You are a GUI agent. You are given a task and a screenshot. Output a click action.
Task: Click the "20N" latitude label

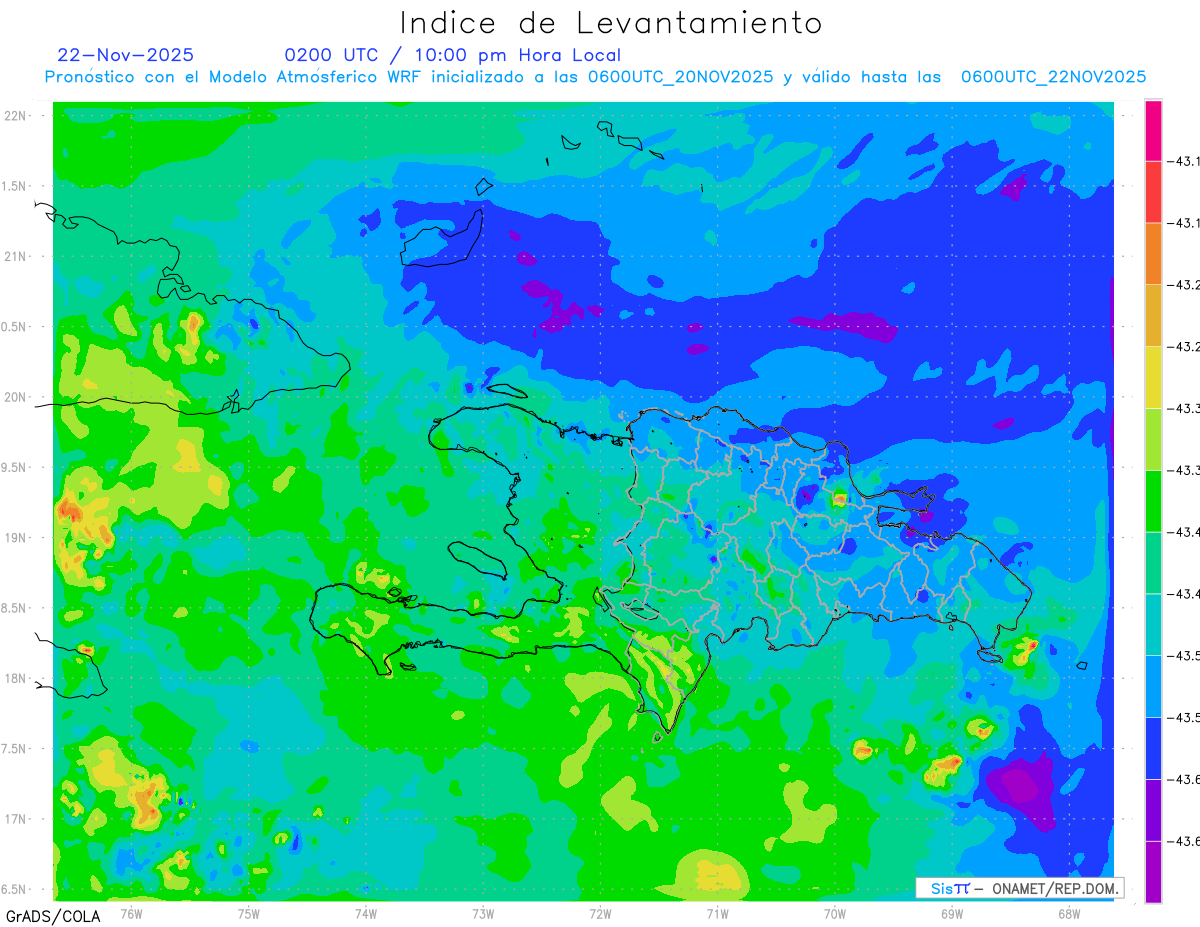(16, 397)
